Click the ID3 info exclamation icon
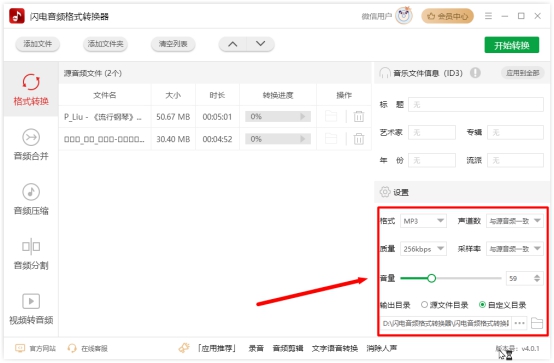 click(475, 73)
